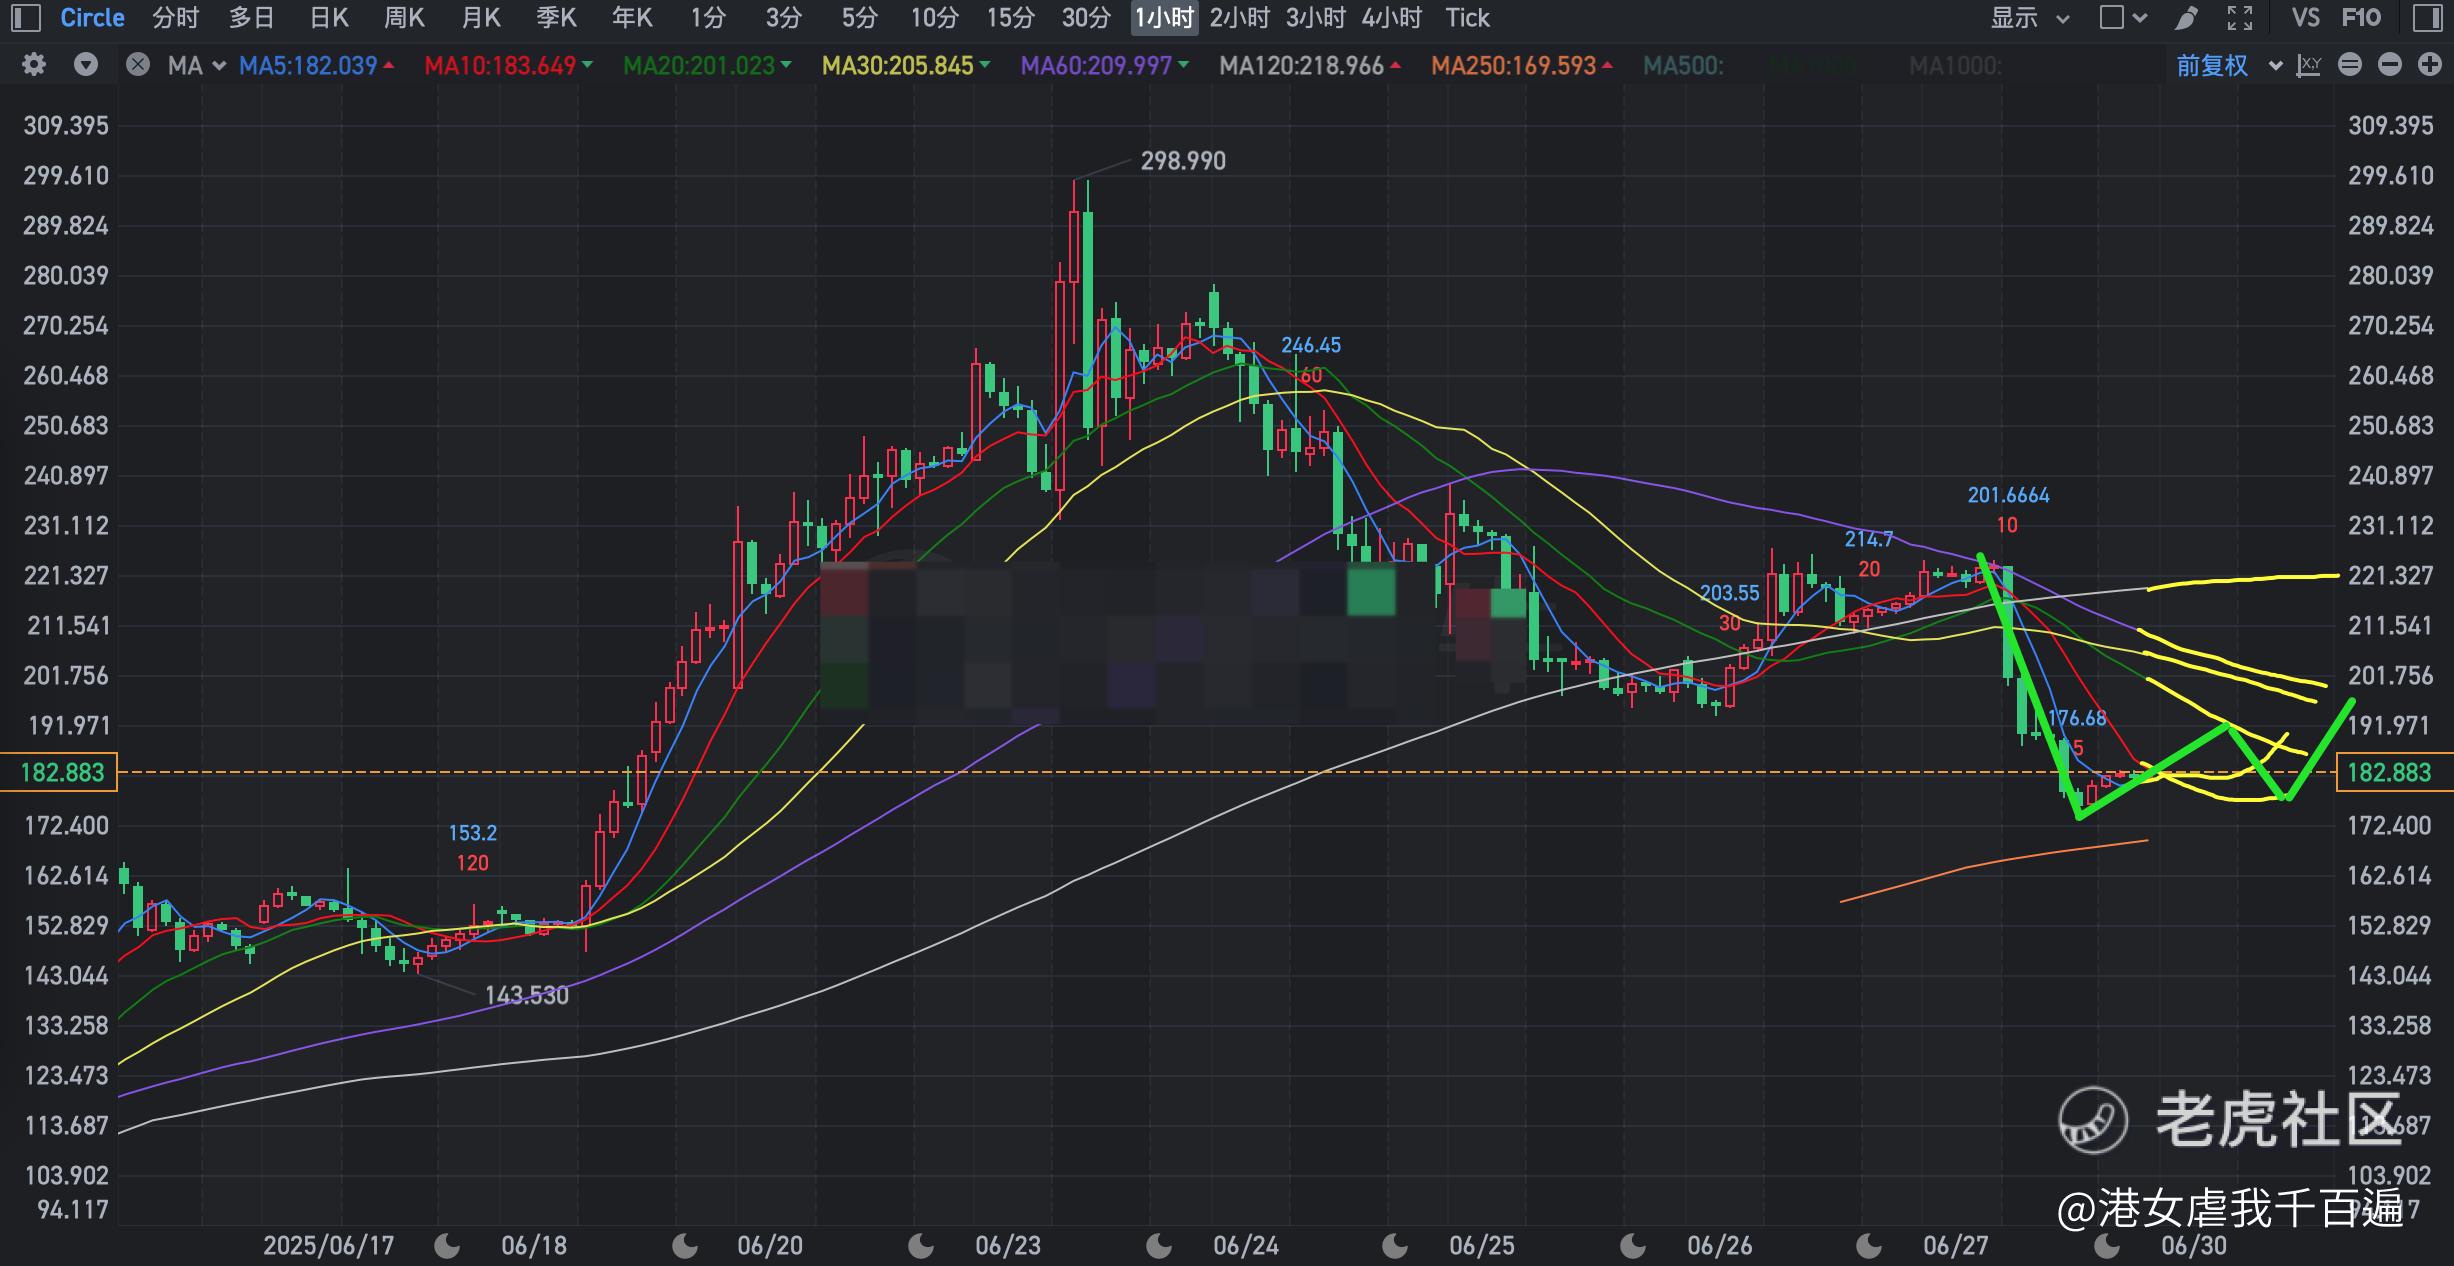
Task: Click the Circle stock name label
Action: [93, 18]
